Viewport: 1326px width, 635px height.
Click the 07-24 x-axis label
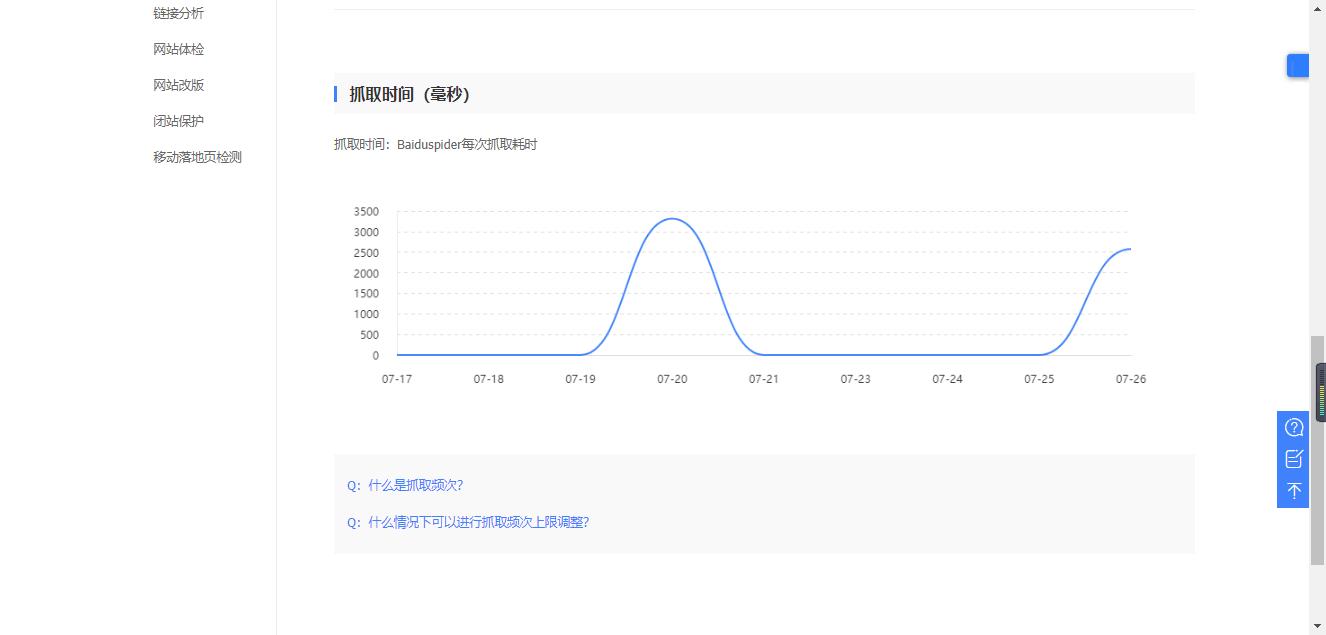click(947, 379)
